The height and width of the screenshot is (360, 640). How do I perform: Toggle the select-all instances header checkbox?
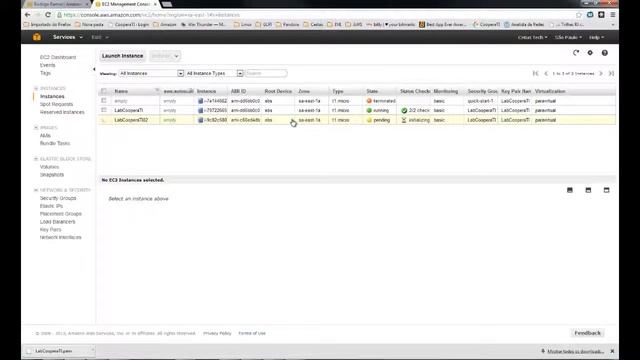(x=104, y=91)
